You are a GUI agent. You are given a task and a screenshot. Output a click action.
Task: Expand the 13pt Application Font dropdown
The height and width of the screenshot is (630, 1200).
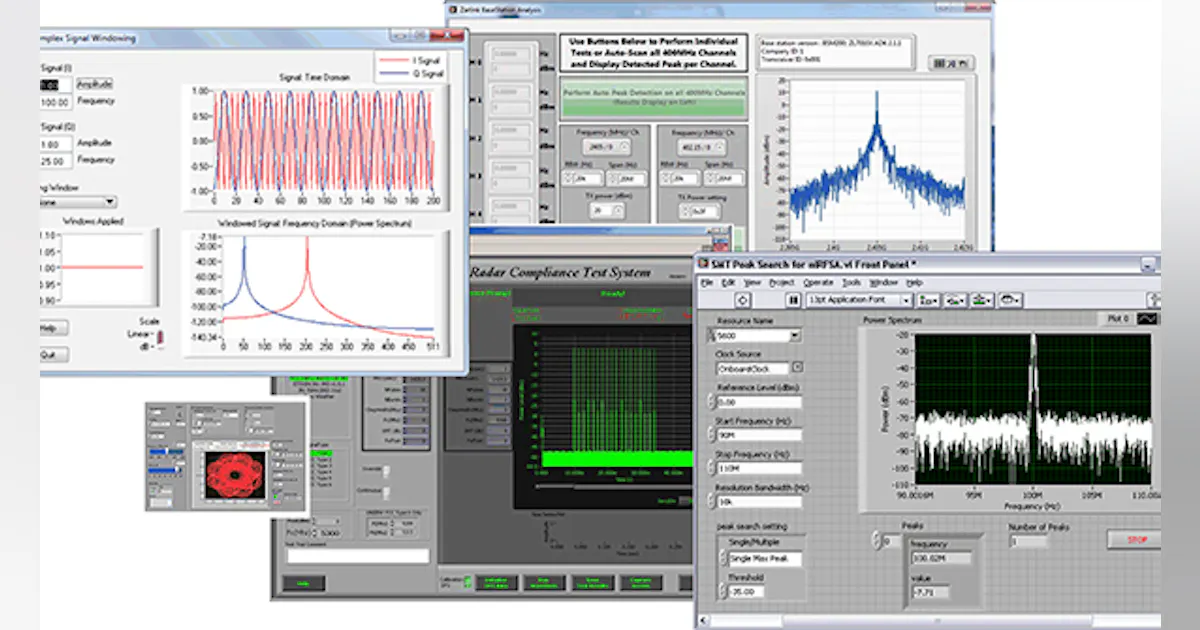tap(906, 299)
